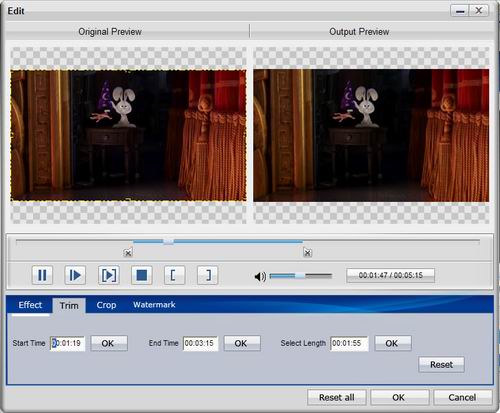
Task: Mute audio with the speaker icon
Action: tap(260, 276)
